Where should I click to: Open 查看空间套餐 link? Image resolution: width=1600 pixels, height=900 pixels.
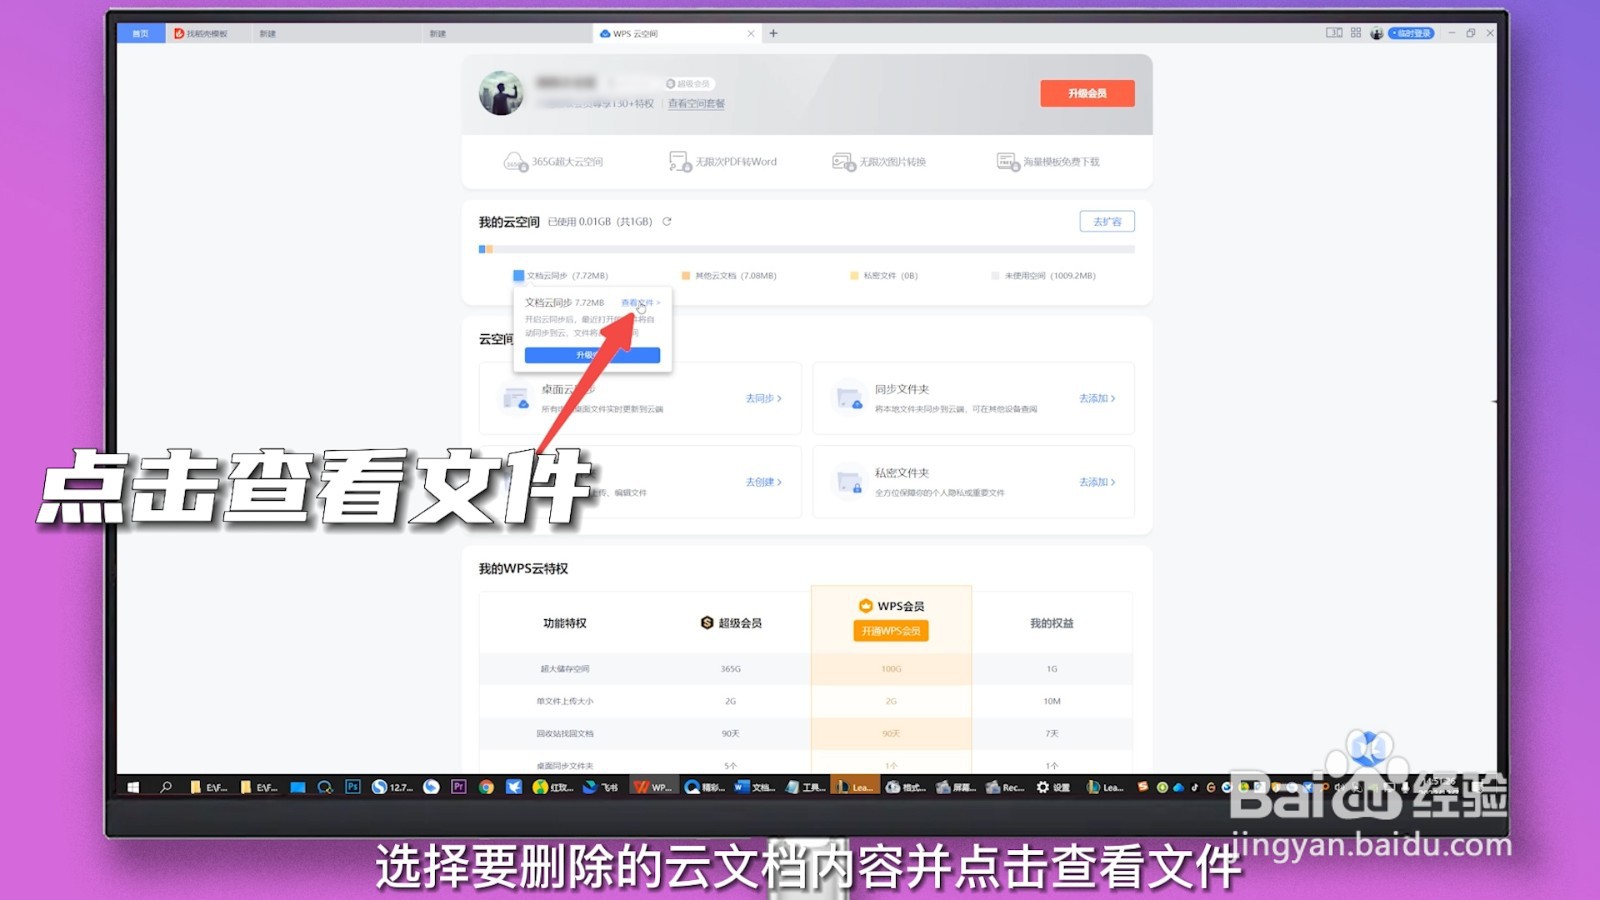pyautogui.click(x=696, y=104)
